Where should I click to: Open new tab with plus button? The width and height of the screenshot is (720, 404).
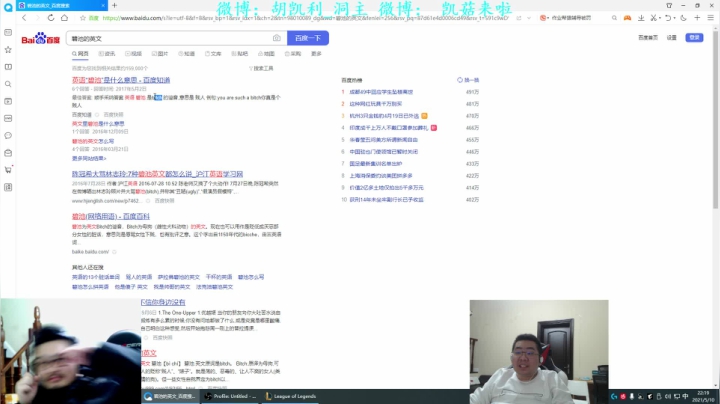(114, 6)
